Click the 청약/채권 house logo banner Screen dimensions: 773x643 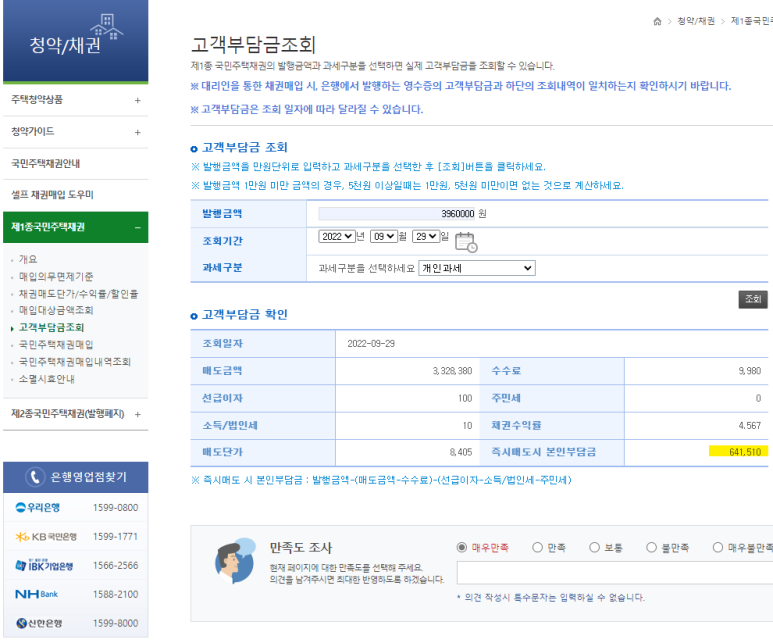pyautogui.click(x=75, y=41)
